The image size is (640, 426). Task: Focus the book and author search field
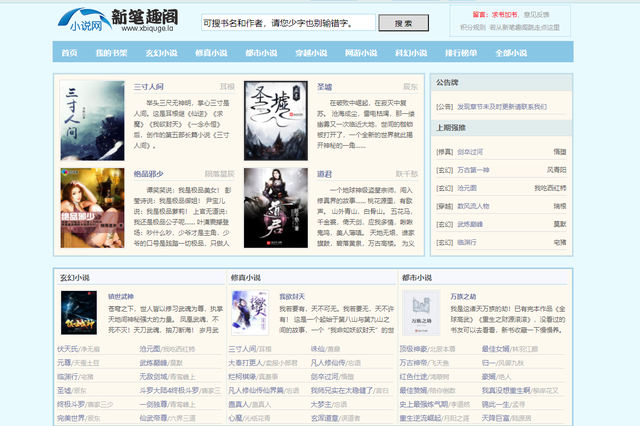point(288,23)
